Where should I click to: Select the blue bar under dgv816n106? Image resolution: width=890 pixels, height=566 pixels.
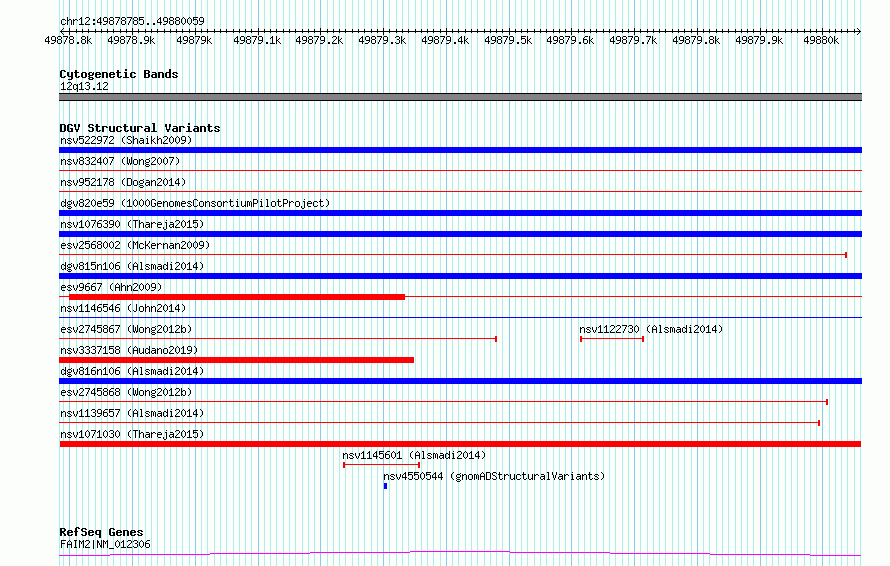460,381
